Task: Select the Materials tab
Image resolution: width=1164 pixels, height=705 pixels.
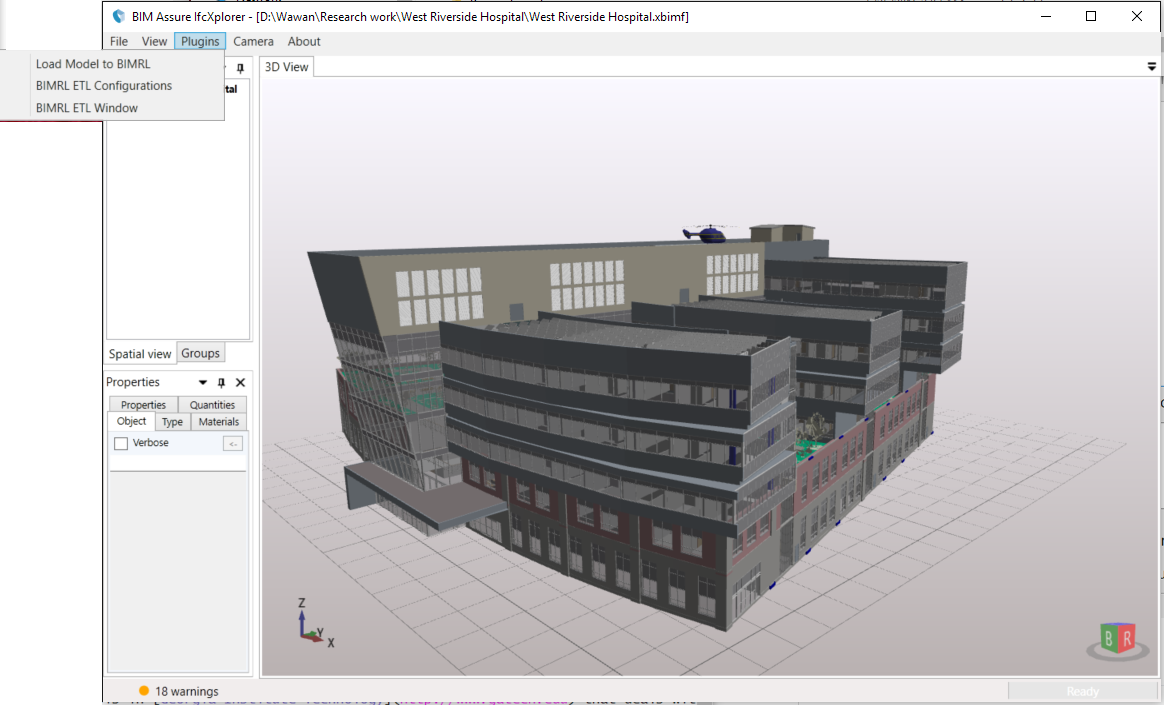Action: [219, 422]
